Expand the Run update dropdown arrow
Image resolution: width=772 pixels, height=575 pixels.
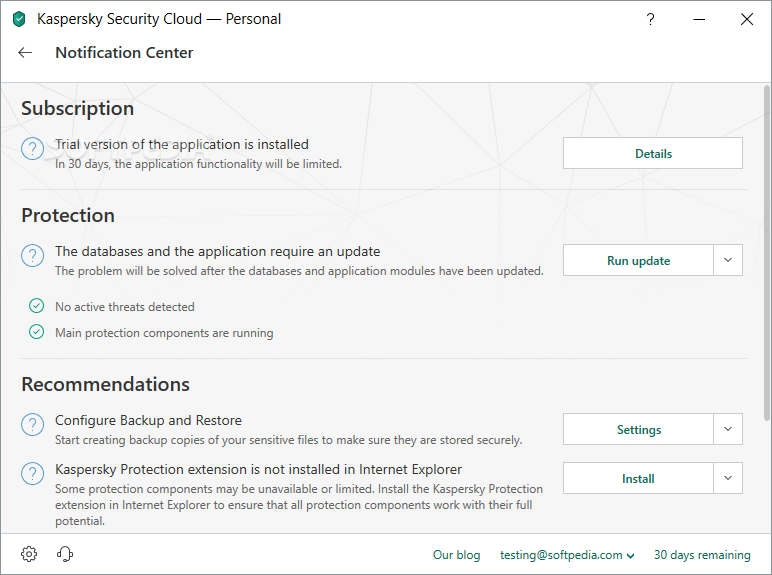click(728, 260)
